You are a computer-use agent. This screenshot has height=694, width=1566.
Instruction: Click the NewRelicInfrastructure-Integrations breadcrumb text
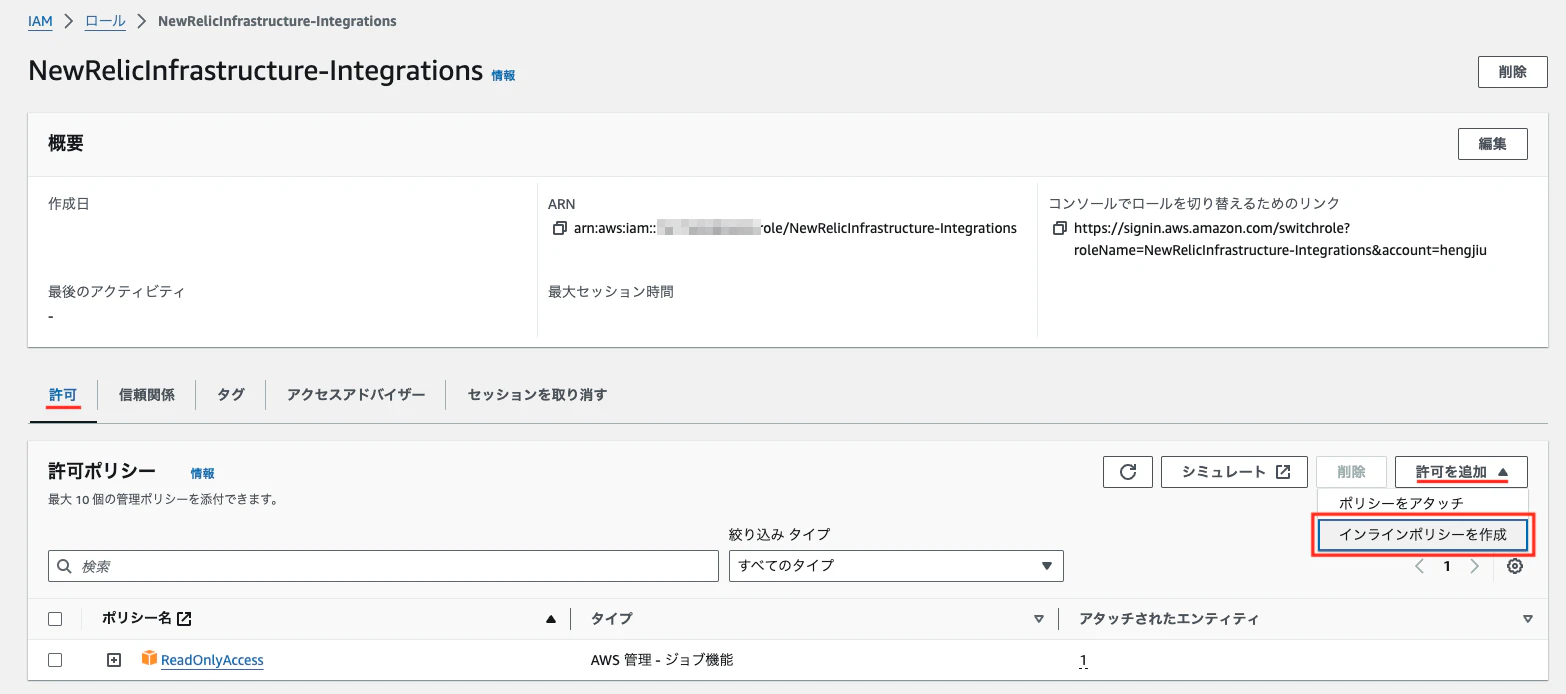(277, 21)
